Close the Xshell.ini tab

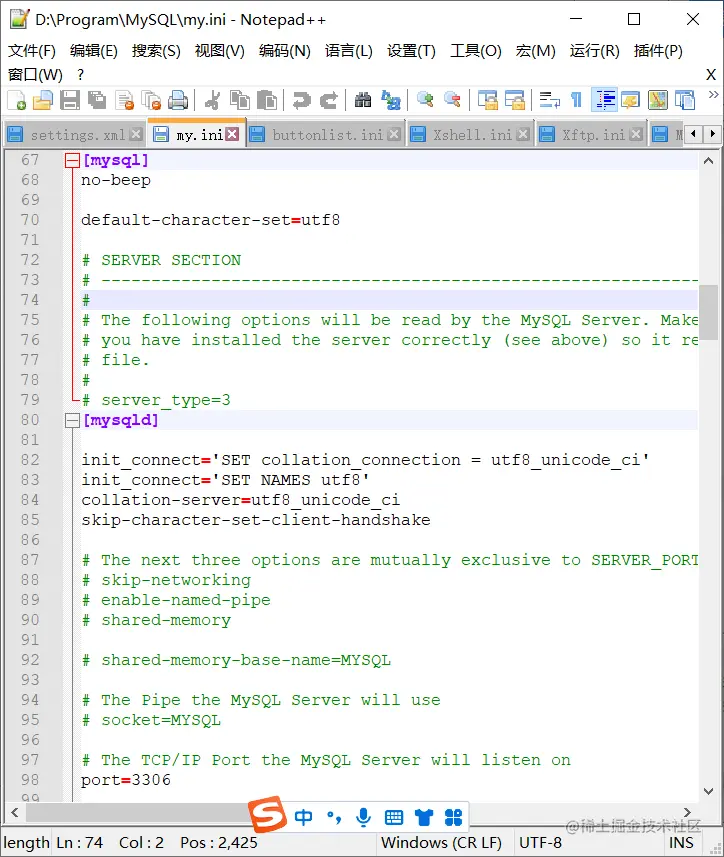523,134
